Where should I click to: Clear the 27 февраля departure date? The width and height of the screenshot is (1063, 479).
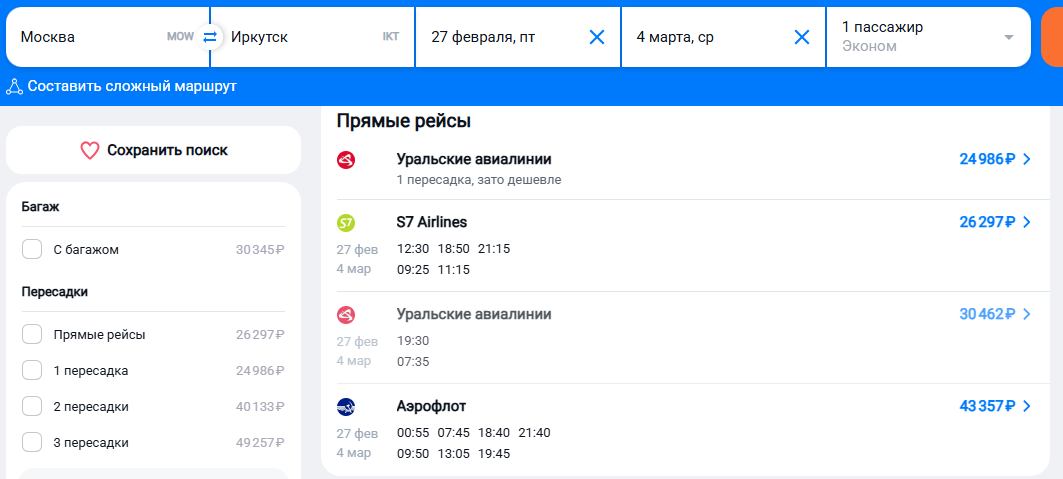(x=597, y=37)
